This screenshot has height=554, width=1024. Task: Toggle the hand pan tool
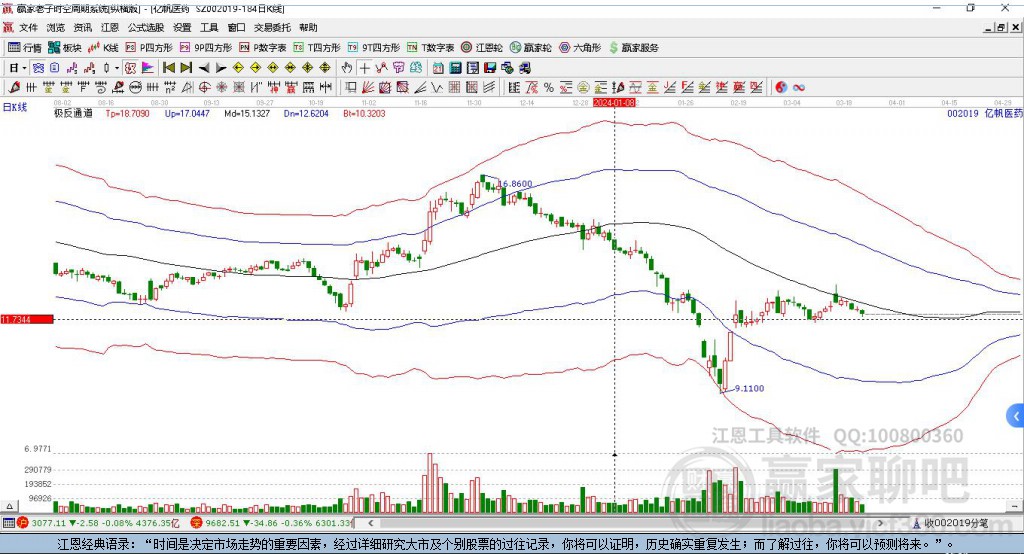(x=347, y=68)
